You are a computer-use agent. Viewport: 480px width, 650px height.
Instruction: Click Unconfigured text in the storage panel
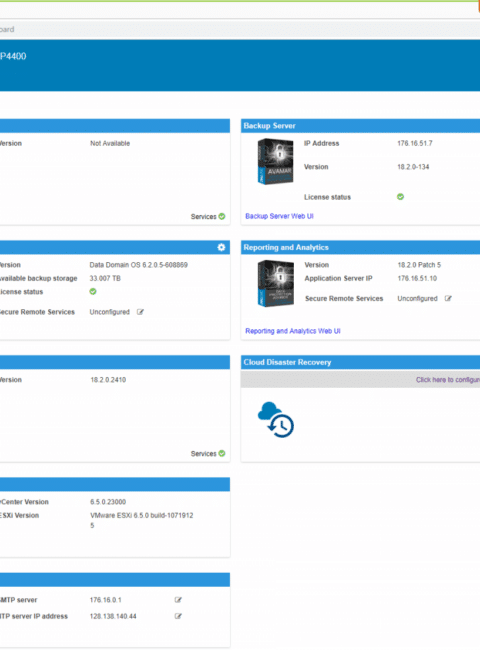pyautogui.click(x=109, y=312)
